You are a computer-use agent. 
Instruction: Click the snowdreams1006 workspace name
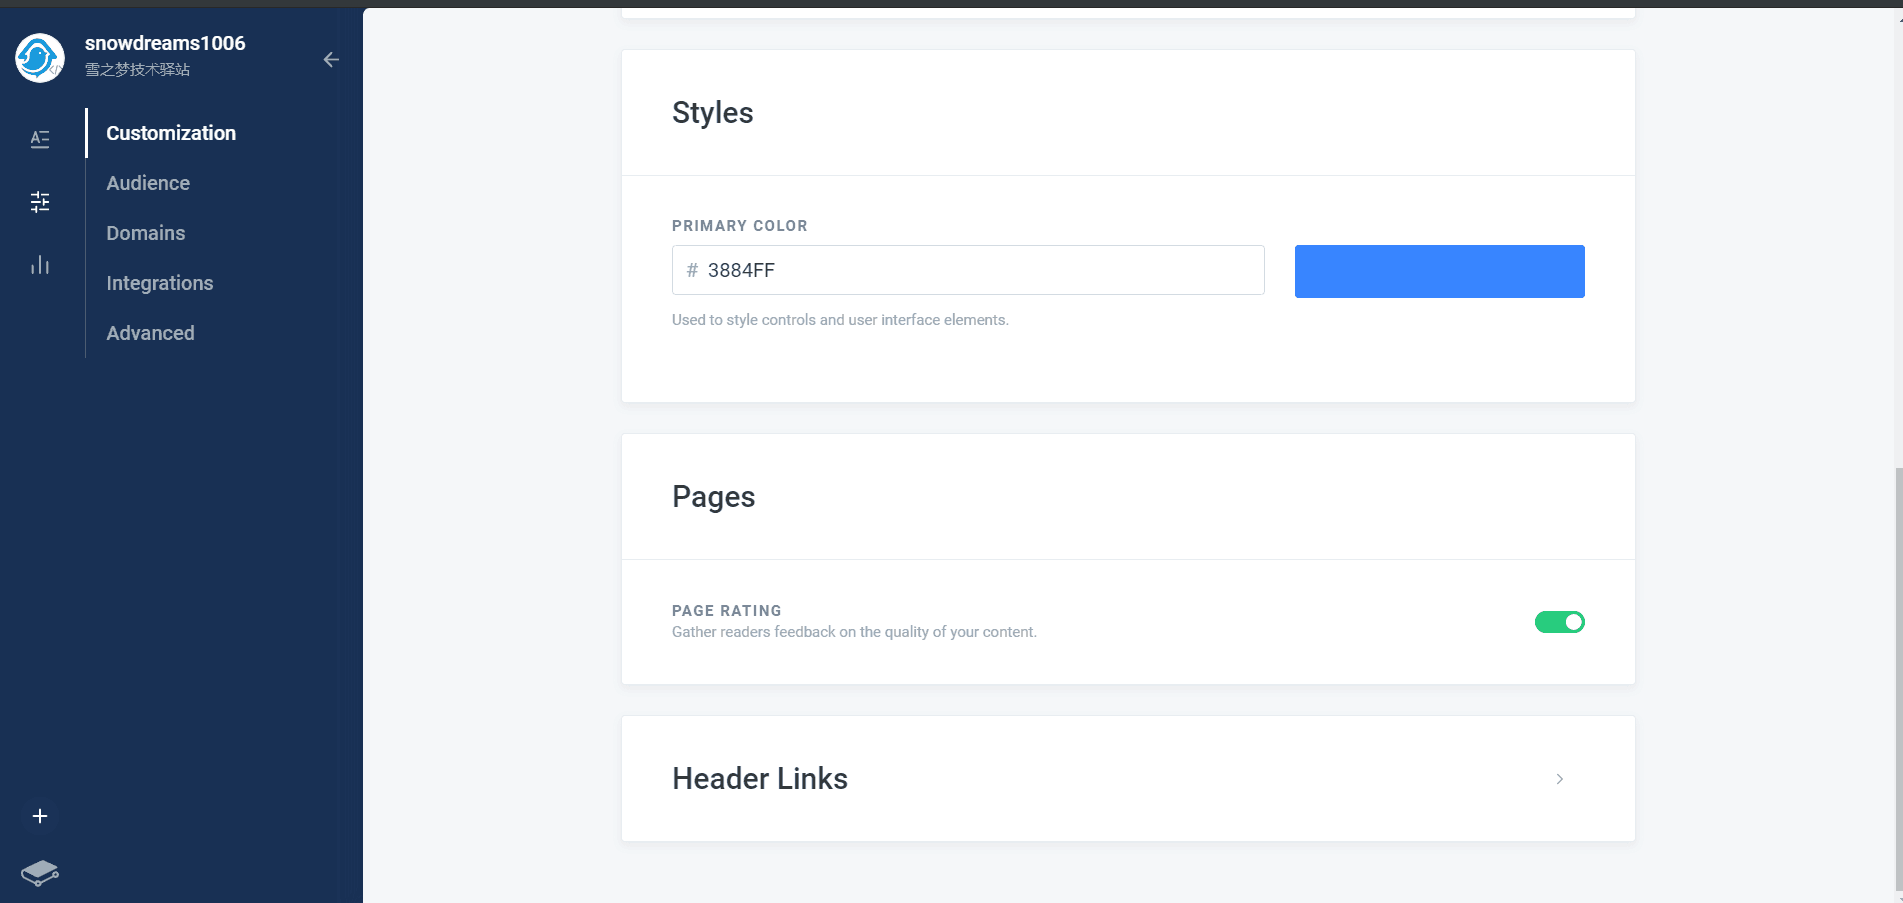[166, 43]
